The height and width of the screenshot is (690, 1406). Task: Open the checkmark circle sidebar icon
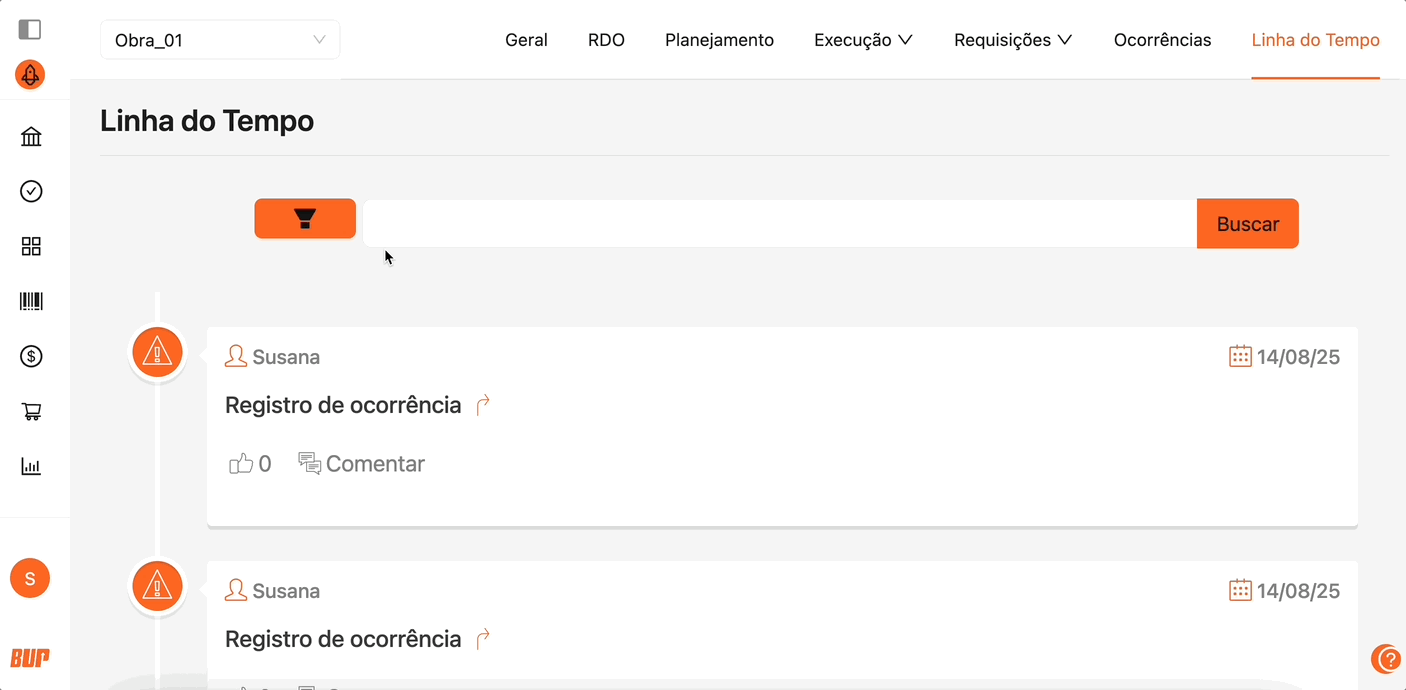[x=31, y=191]
